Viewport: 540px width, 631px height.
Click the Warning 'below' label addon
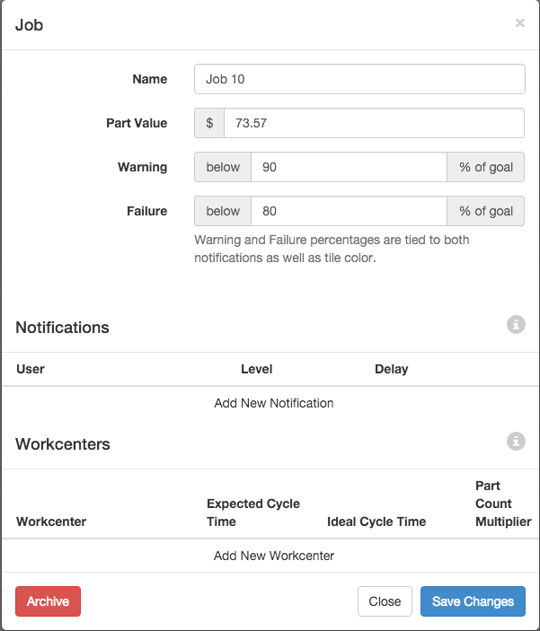[223, 167]
